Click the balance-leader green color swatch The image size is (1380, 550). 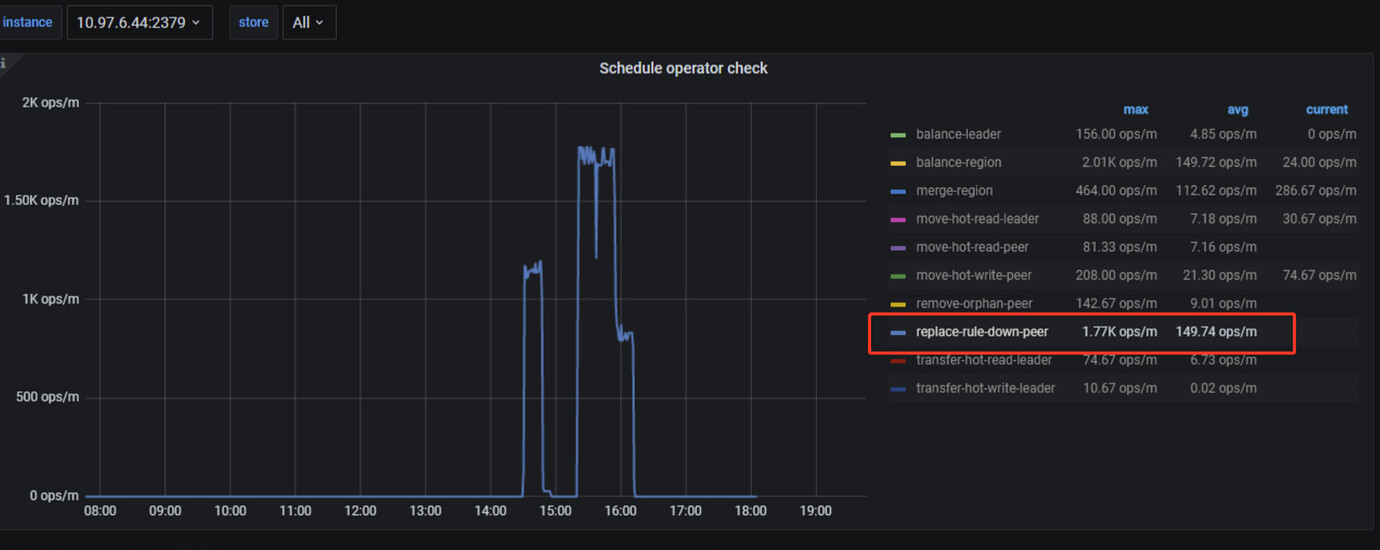pos(897,135)
